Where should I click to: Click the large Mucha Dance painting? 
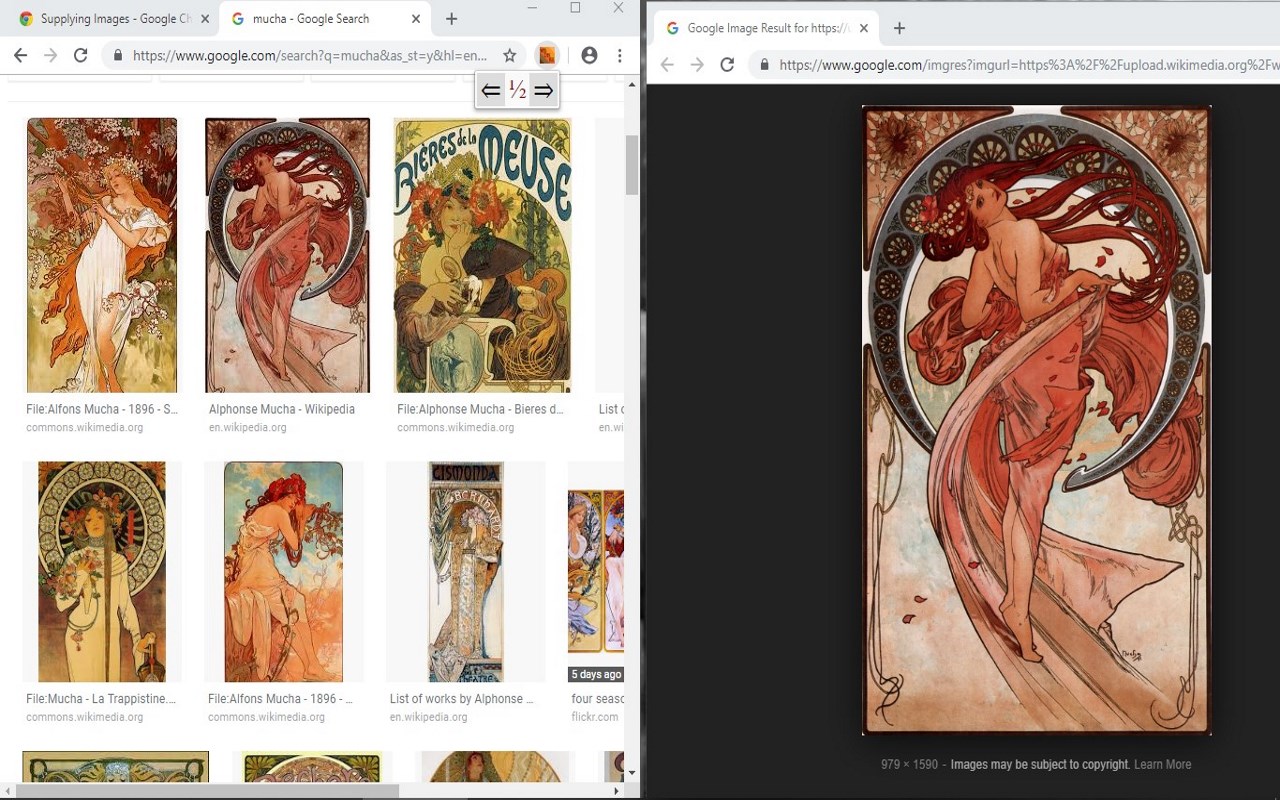tap(1037, 420)
